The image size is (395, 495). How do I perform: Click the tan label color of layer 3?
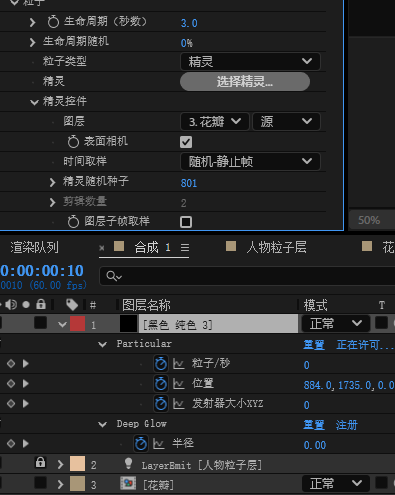[x=77, y=483]
